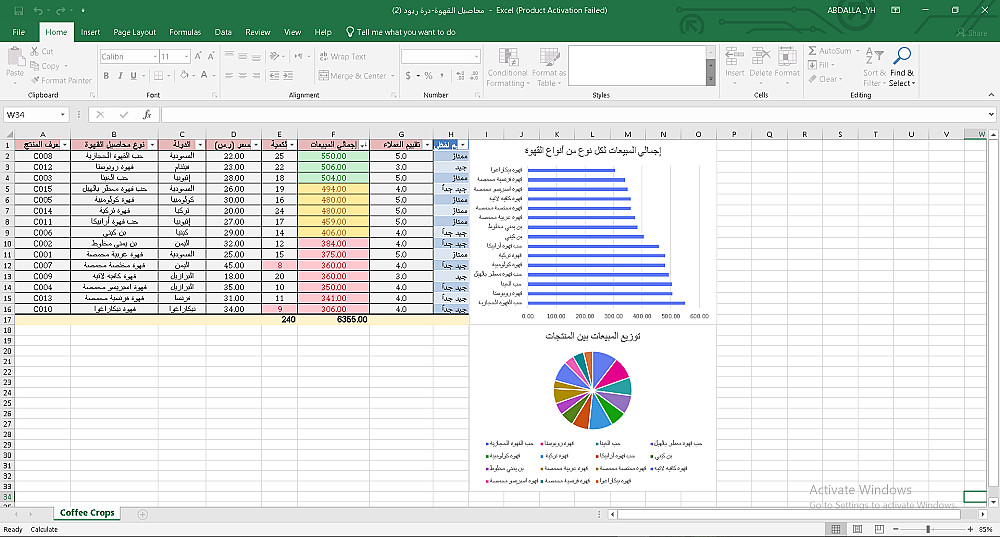Screen dimensions: 1000x537
Task: Open the File menu
Action: tap(18, 32)
